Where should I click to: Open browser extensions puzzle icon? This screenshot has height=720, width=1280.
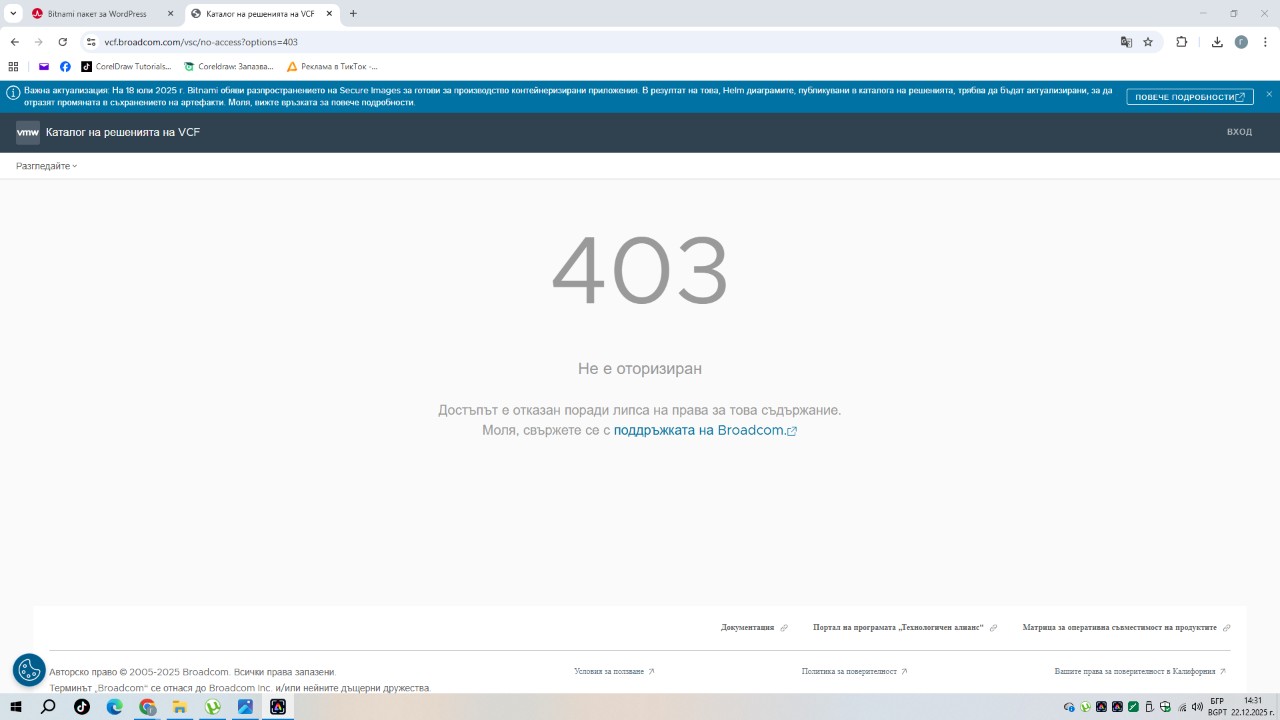click(1181, 42)
